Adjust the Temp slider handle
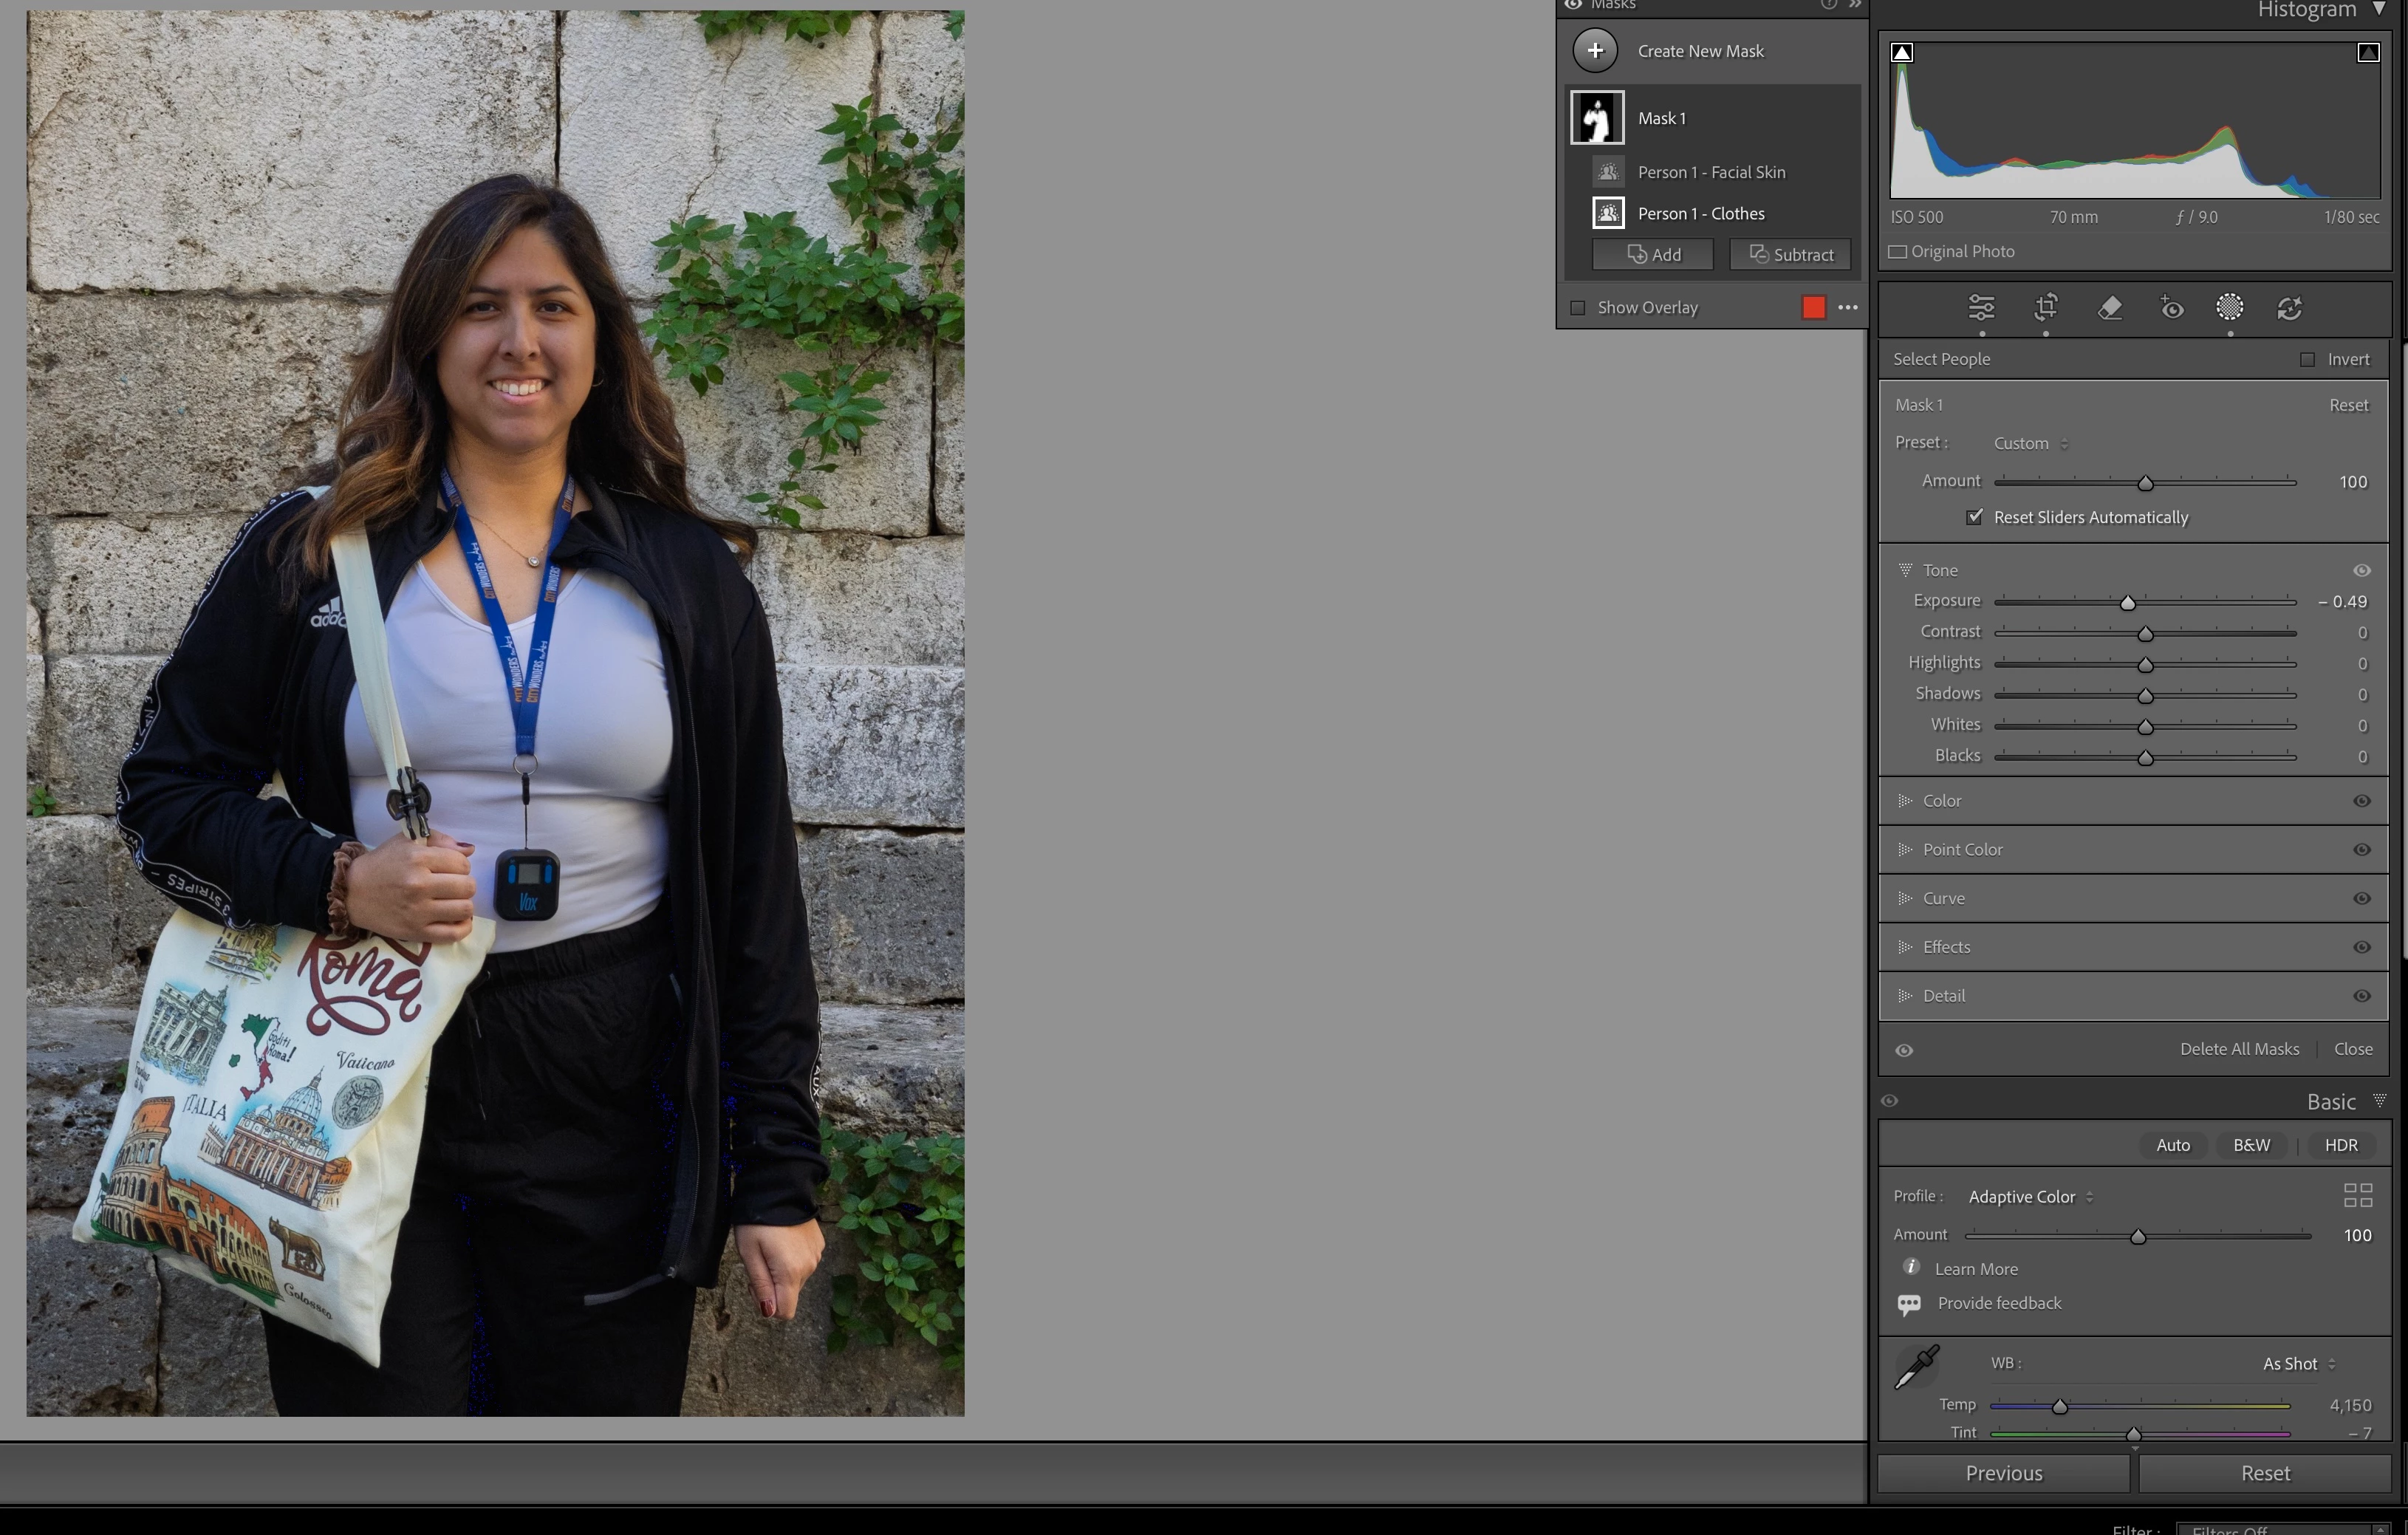The height and width of the screenshot is (1535, 2408). pyautogui.click(x=2059, y=1407)
